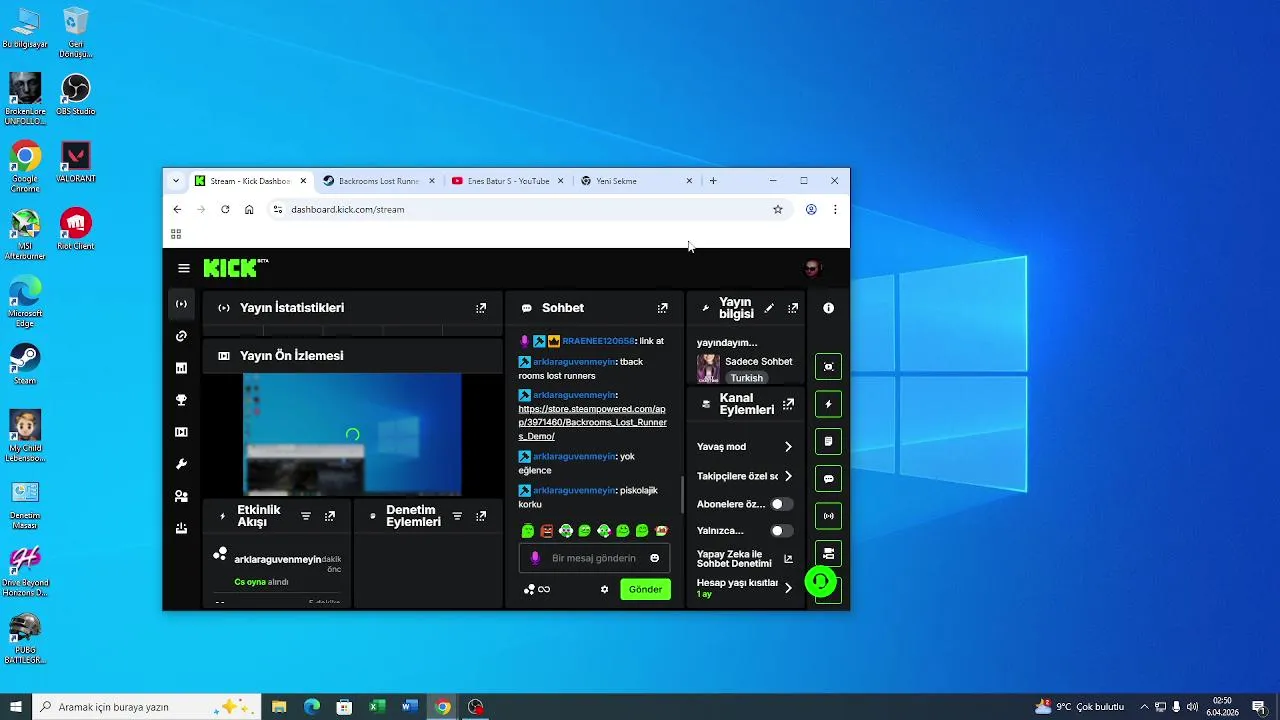Expand Yavaş mod options
The image size is (1280, 720).
pyautogui.click(x=788, y=447)
